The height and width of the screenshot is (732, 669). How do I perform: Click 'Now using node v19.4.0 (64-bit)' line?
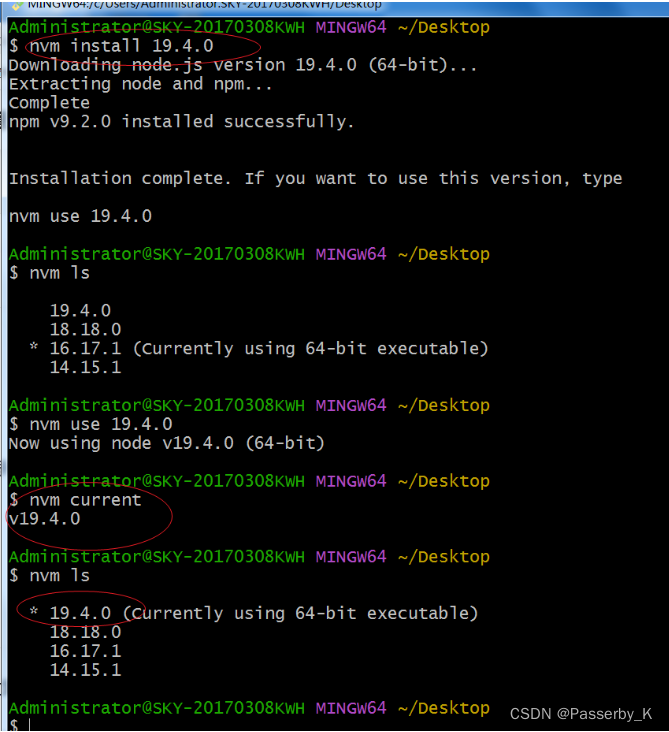[167, 443]
